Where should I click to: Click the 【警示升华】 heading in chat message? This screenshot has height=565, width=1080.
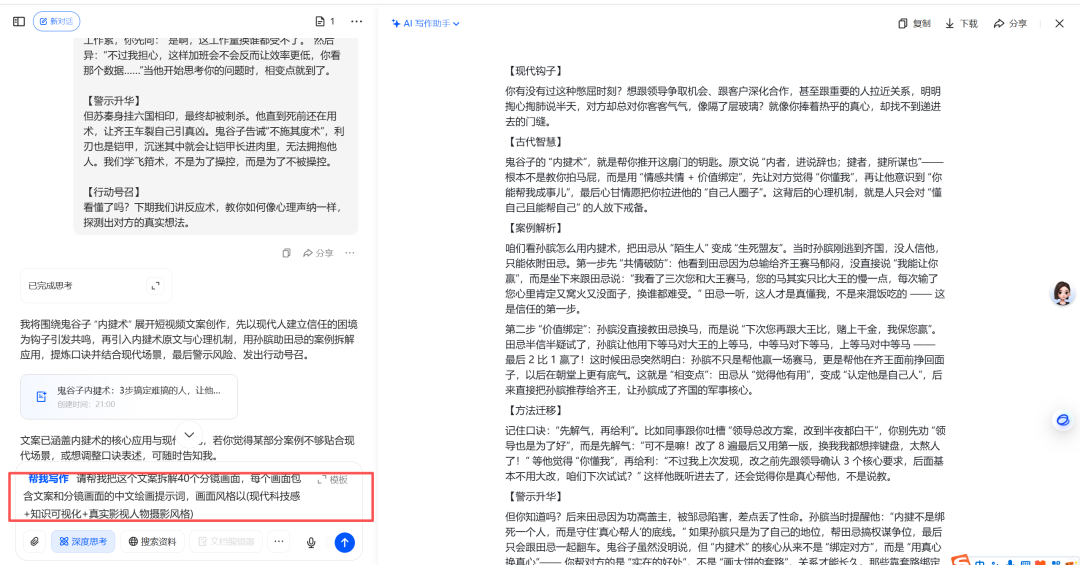pos(113,101)
